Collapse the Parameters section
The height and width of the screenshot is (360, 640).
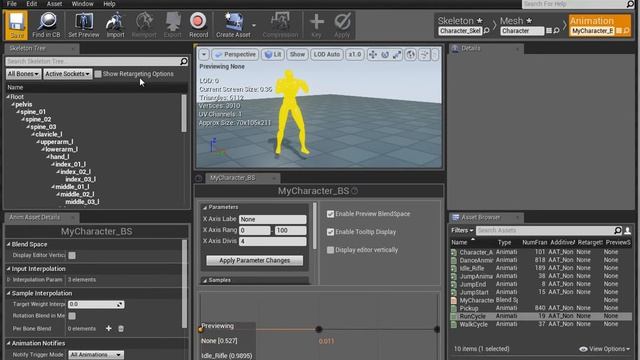(205, 208)
